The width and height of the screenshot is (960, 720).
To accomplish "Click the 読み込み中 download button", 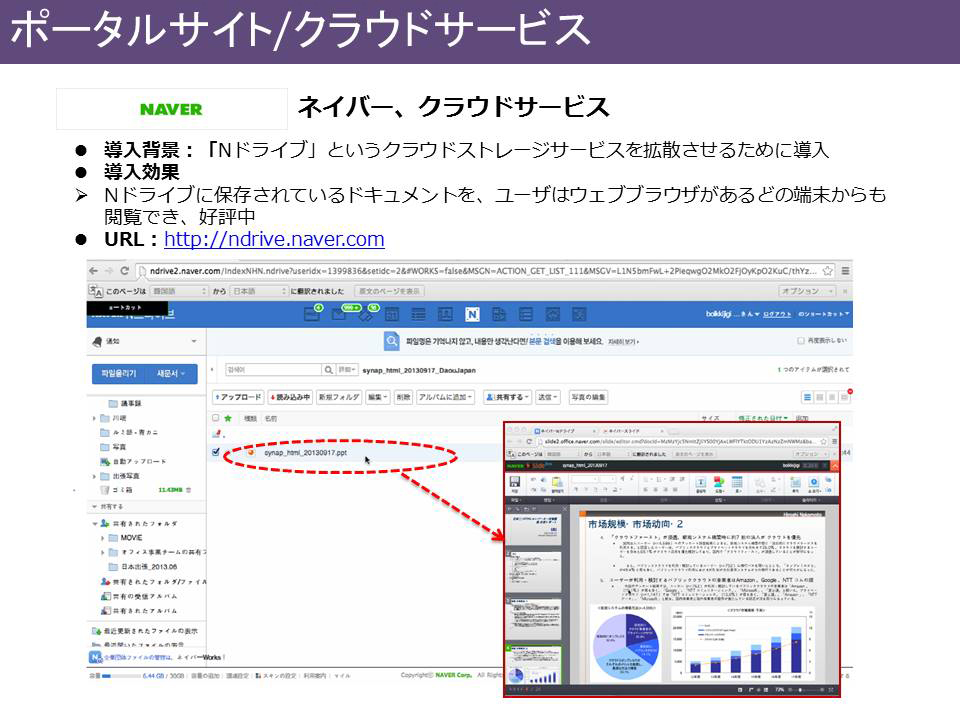I will click(x=291, y=397).
